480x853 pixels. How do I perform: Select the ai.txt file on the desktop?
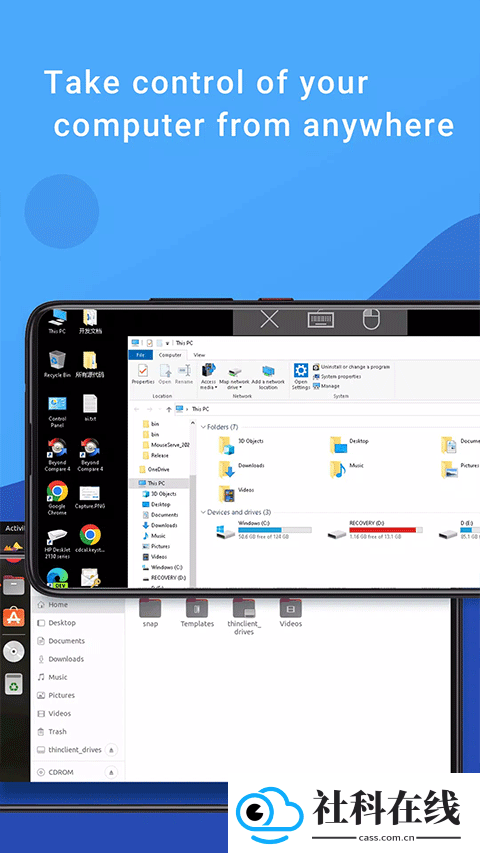90,407
